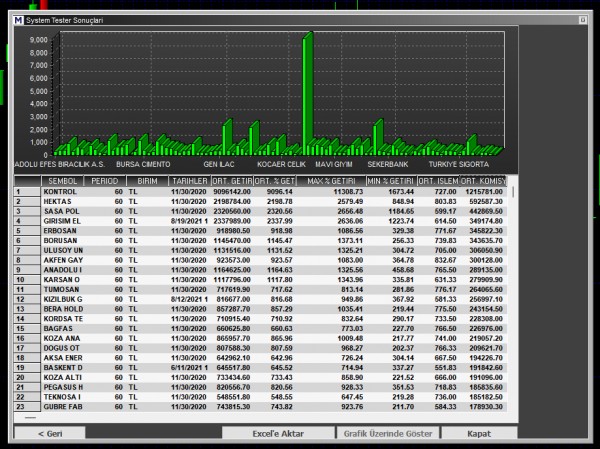Click KOCAER CELIK label on chart axis

[281, 164]
